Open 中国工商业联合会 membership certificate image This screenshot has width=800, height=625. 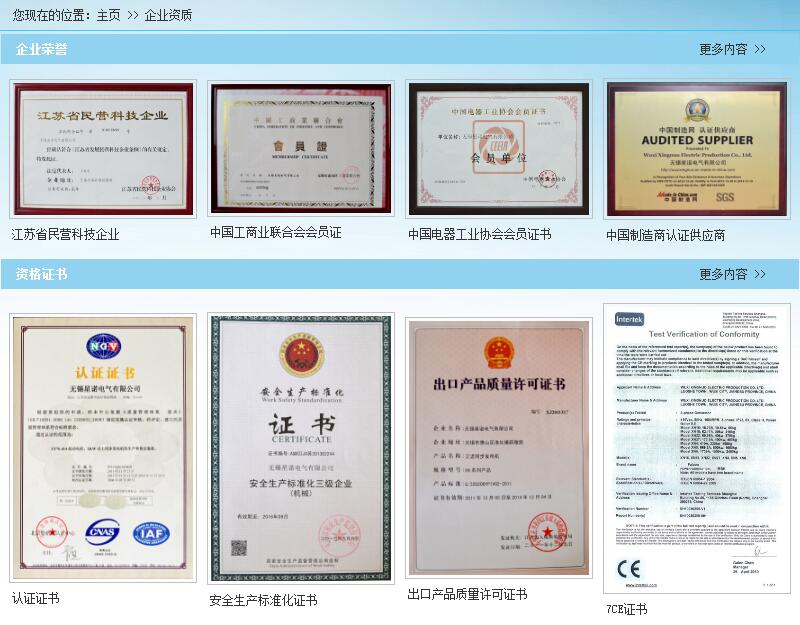point(300,147)
